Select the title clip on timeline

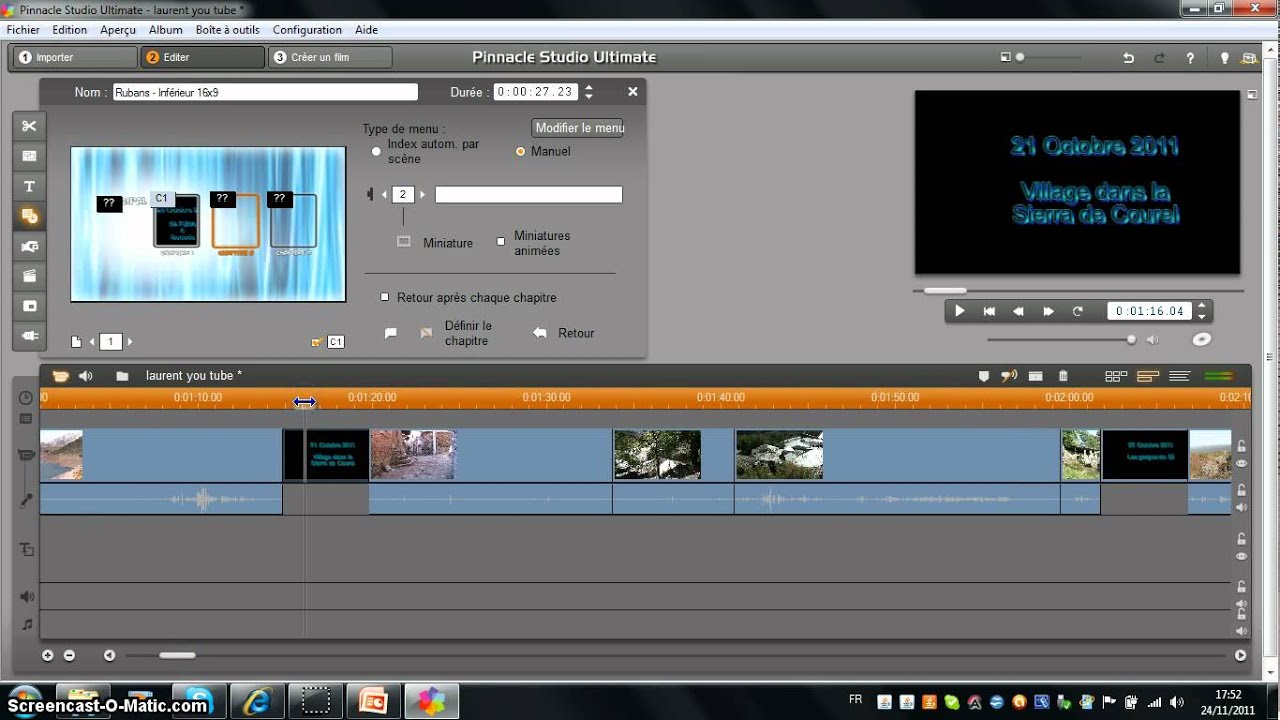[x=326, y=455]
